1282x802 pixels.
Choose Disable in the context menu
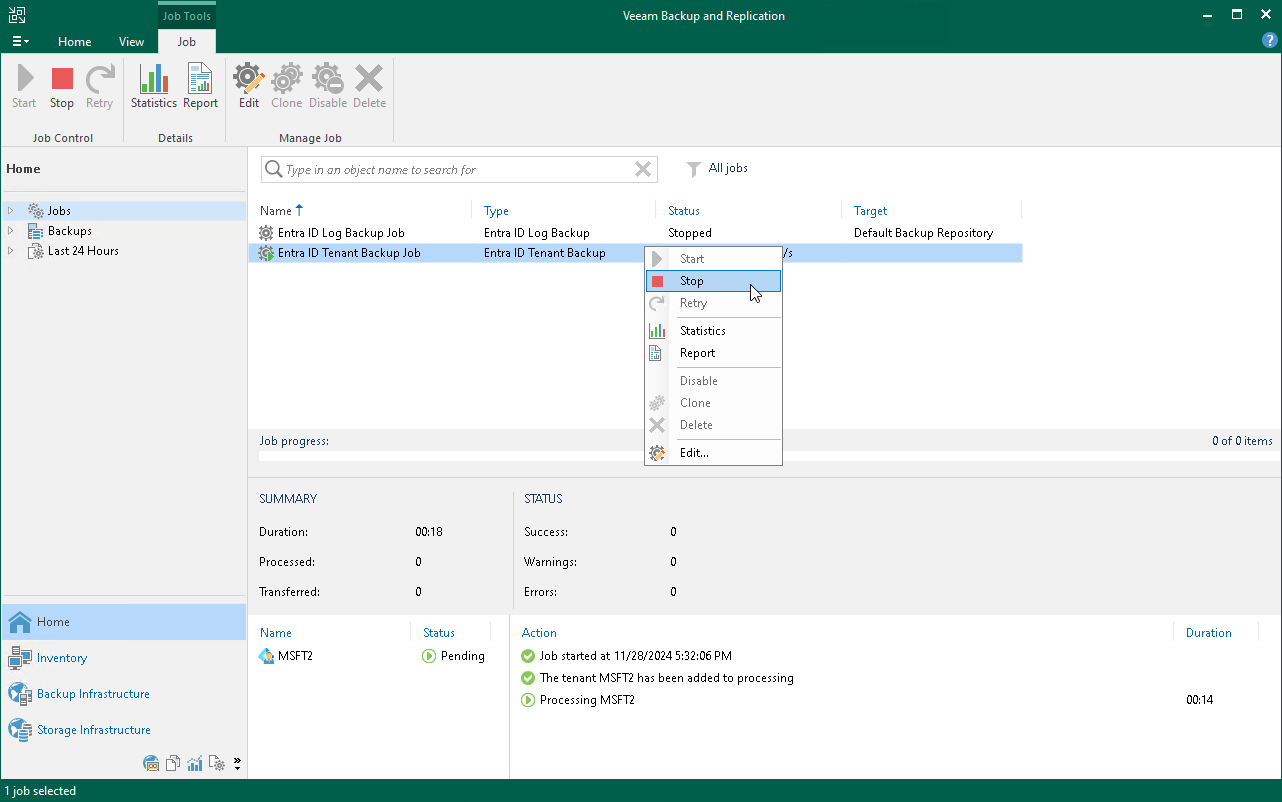pos(713,381)
